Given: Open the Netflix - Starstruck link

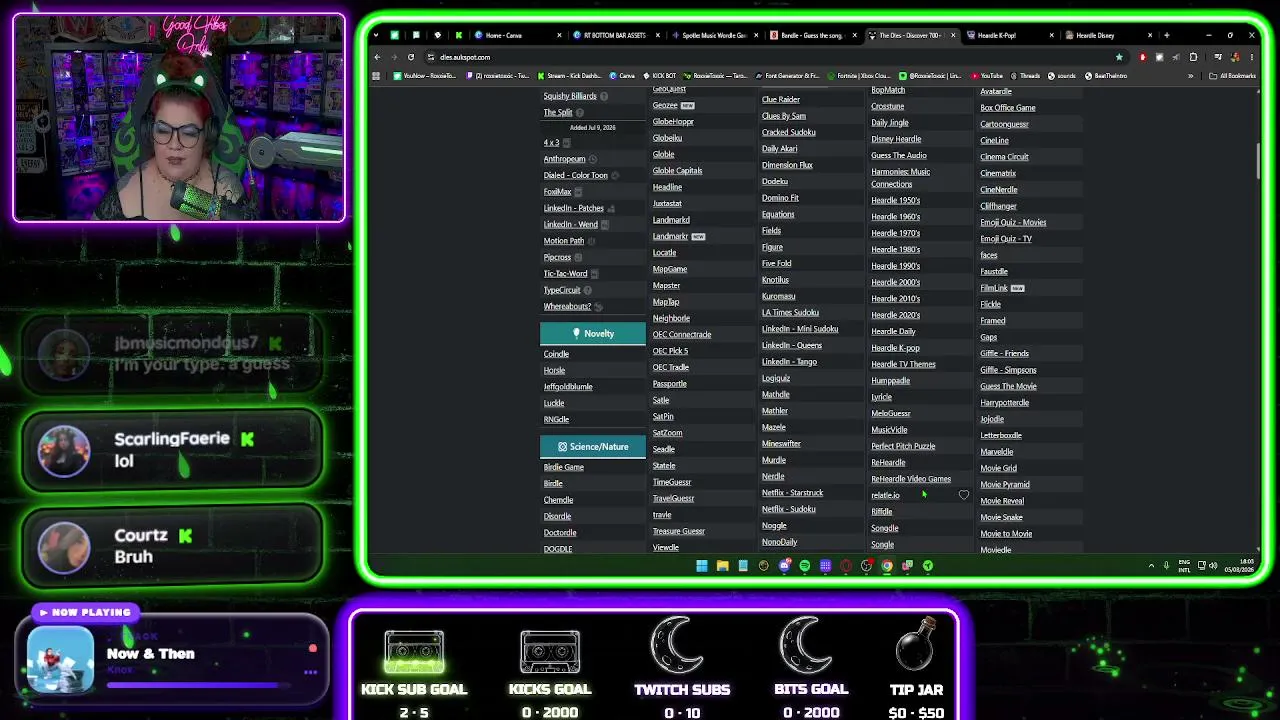Looking at the screenshot, I should [792, 493].
